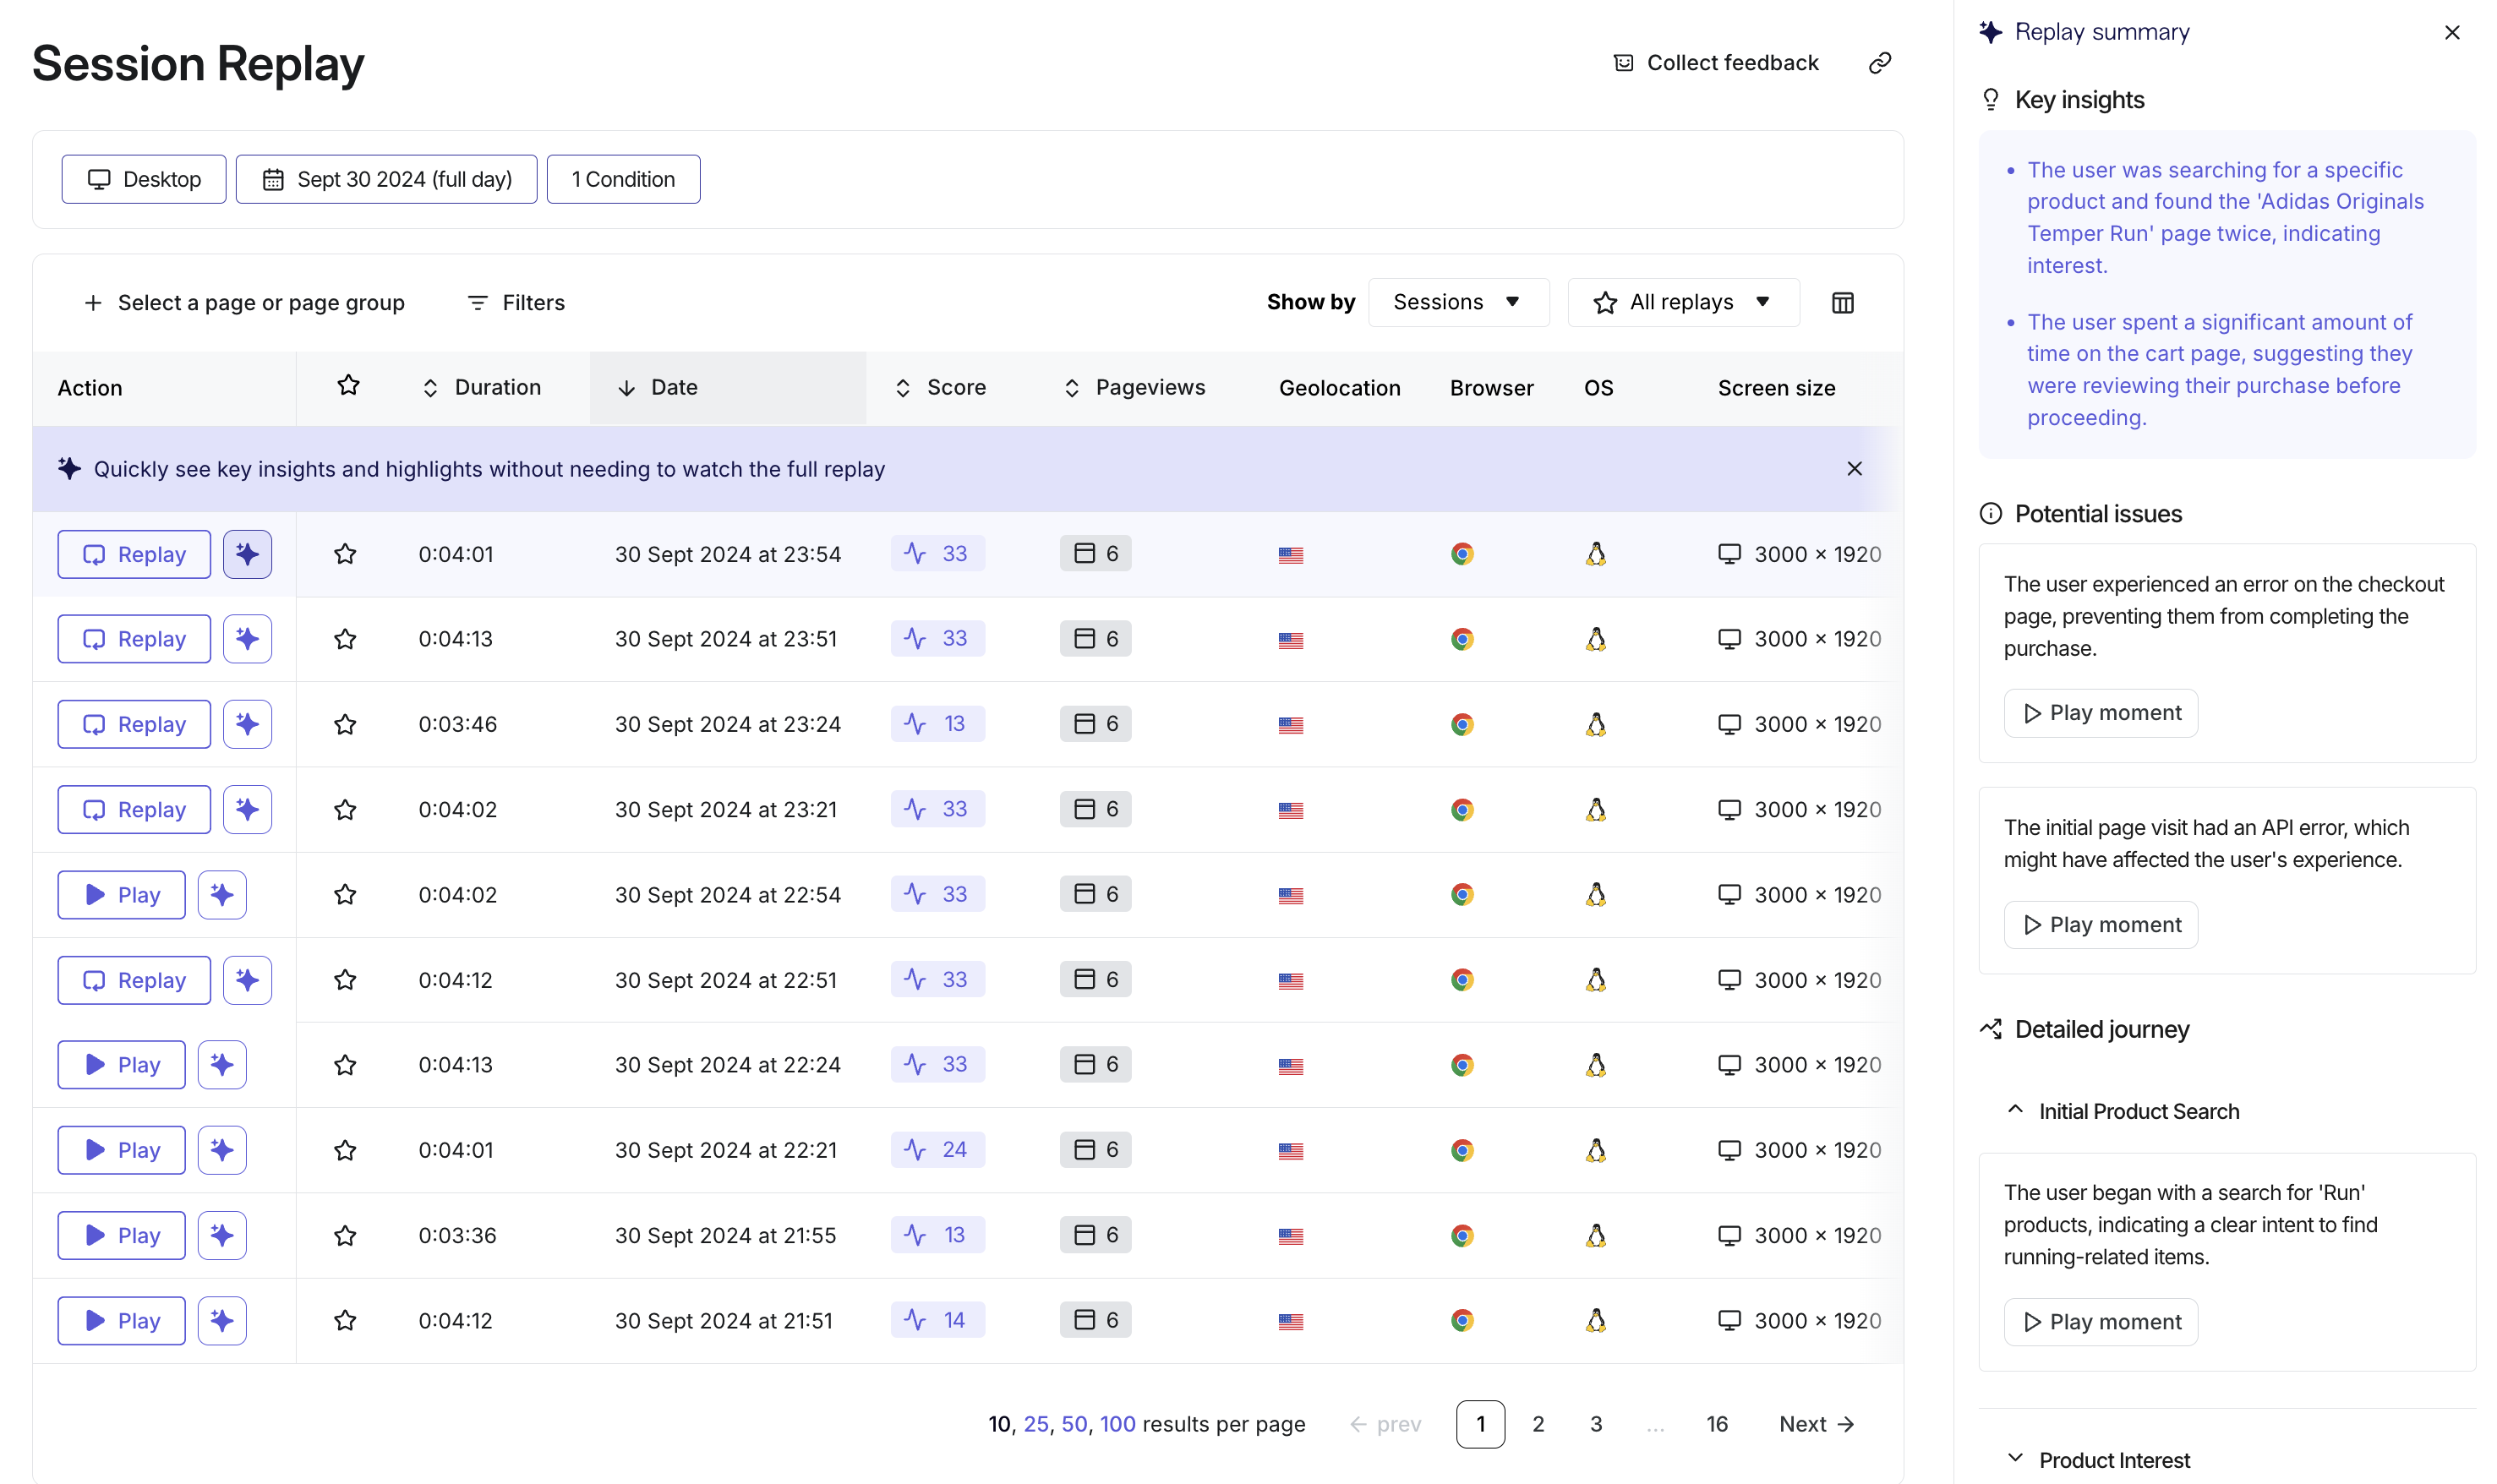Close the Replay summary panel
The height and width of the screenshot is (1484, 2497).
[x=2451, y=32]
